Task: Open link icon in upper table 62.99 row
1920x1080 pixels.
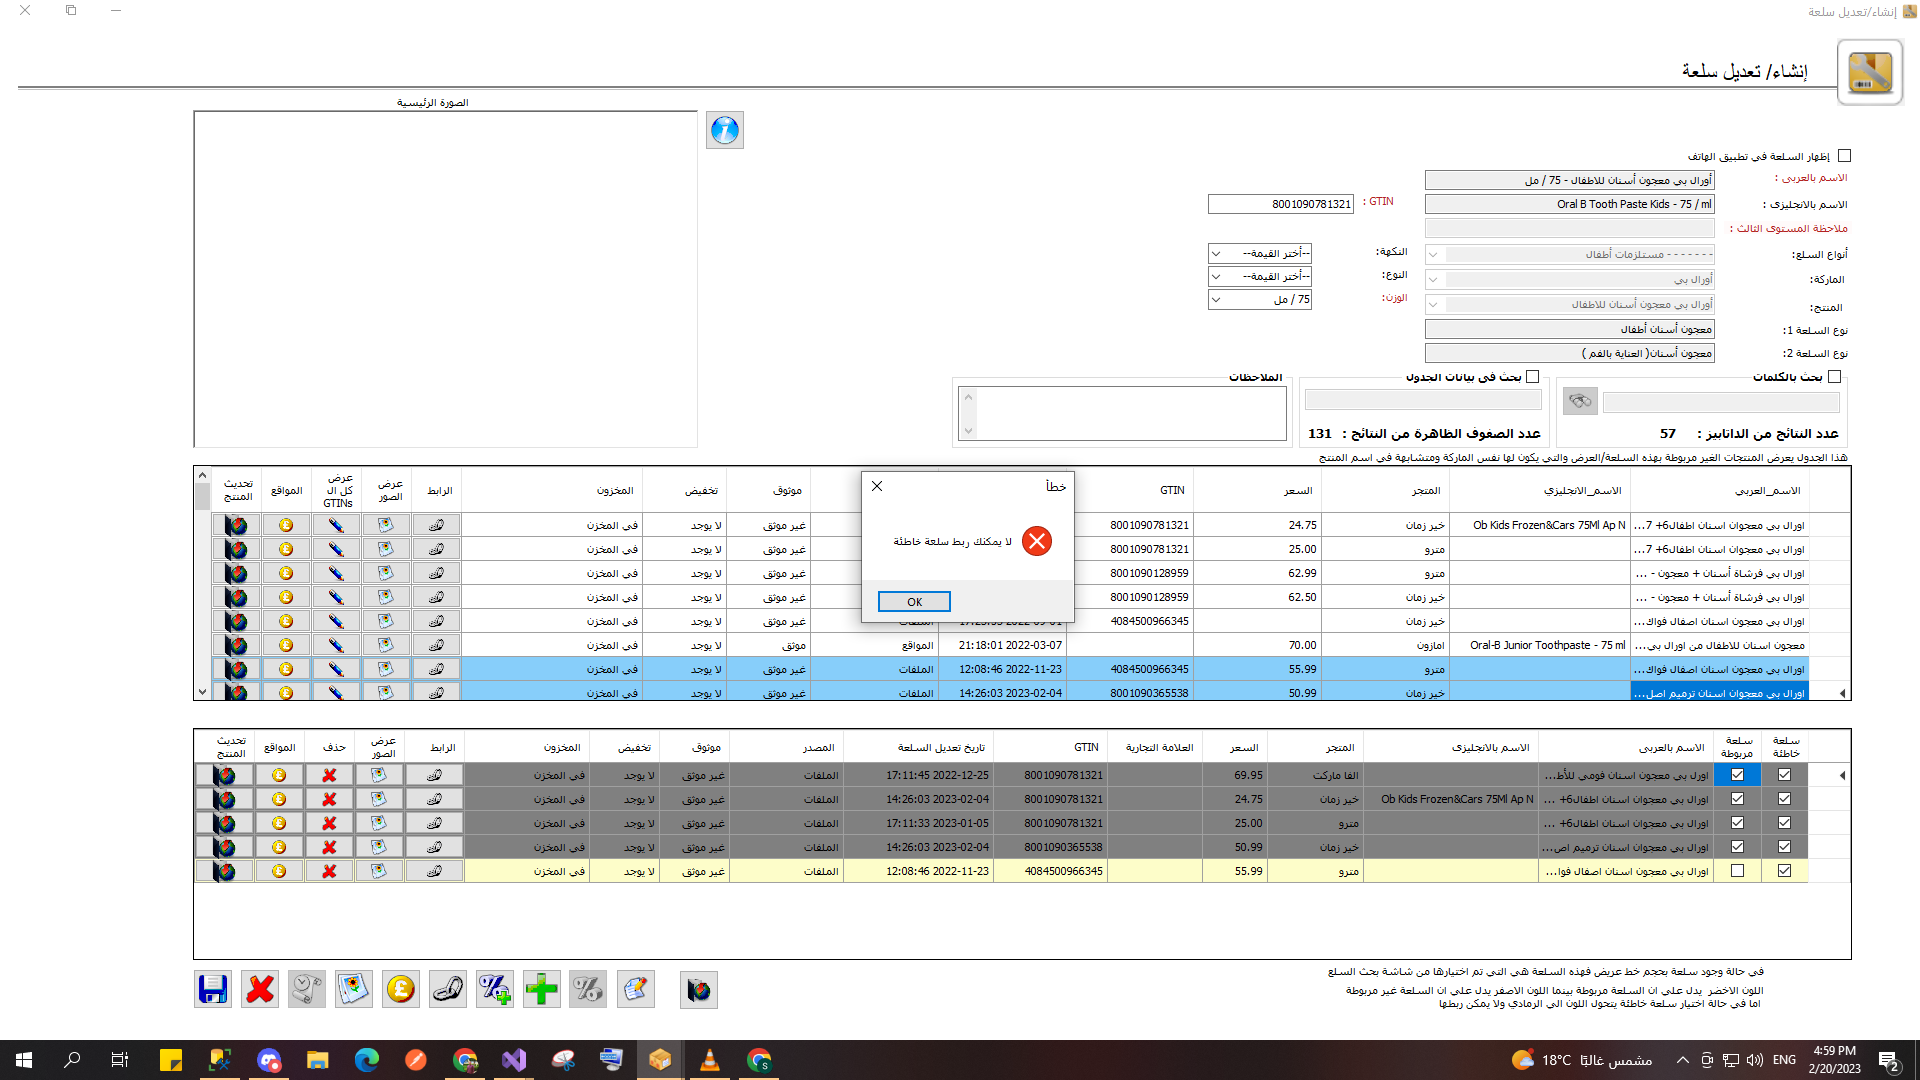Action: (x=436, y=573)
